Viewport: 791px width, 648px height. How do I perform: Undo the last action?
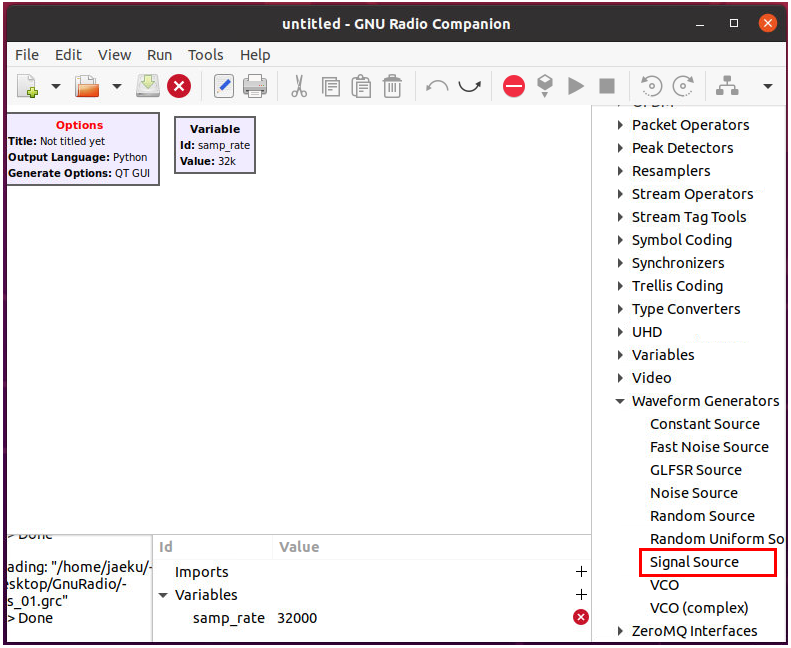pos(437,86)
